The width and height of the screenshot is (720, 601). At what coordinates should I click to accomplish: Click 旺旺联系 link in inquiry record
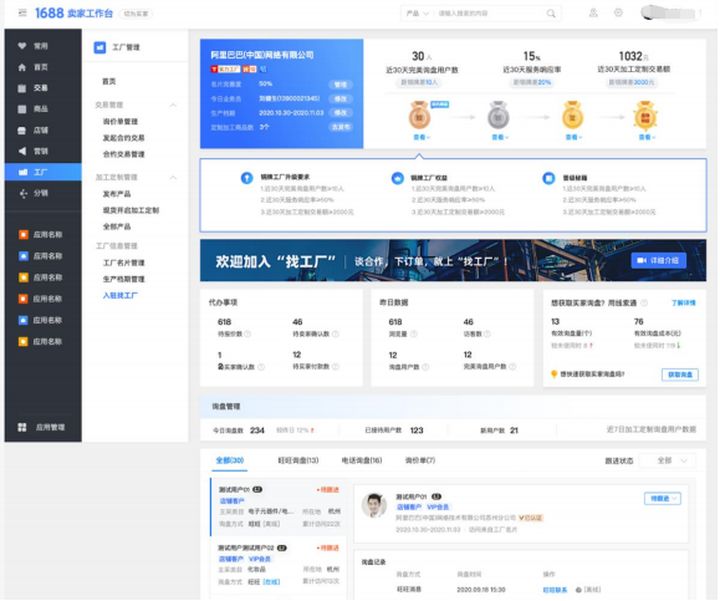(555, 590)
